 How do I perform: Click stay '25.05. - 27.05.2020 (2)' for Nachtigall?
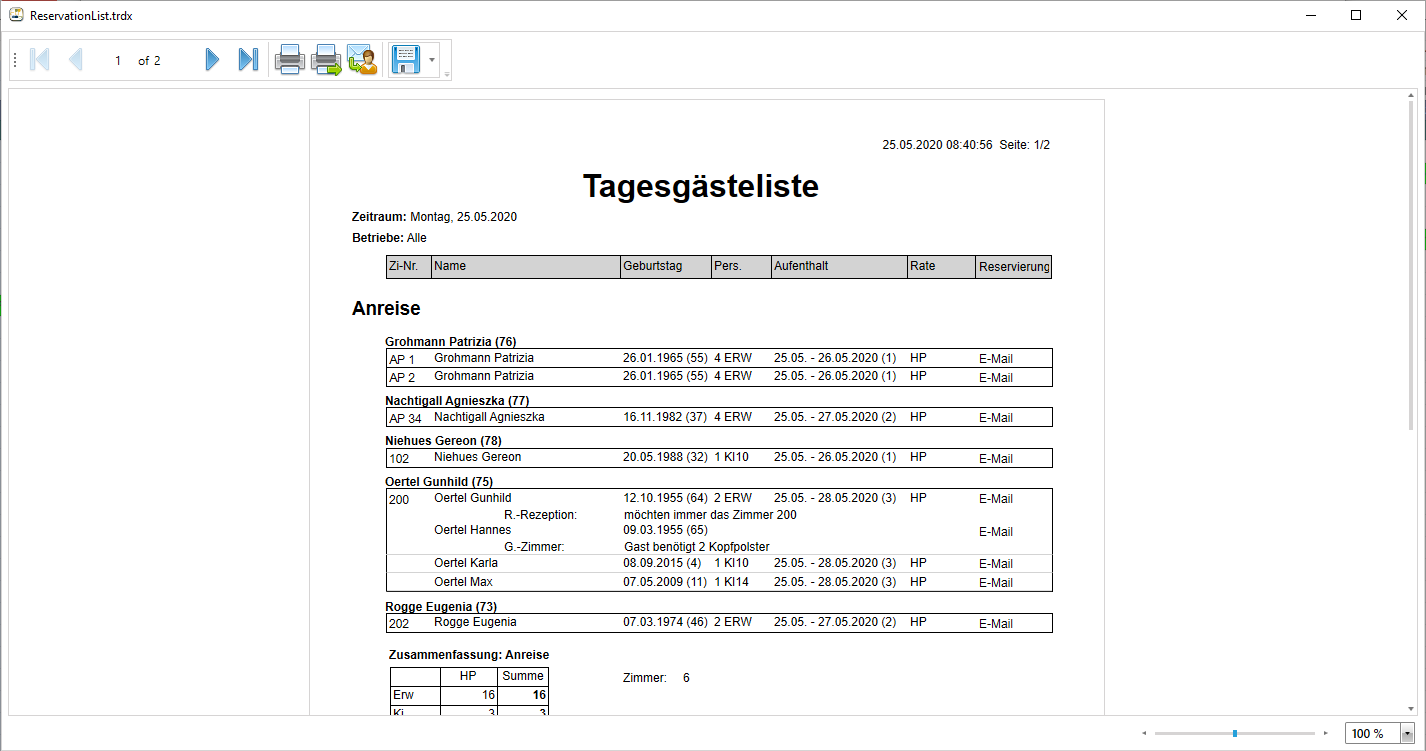[835, 417]
